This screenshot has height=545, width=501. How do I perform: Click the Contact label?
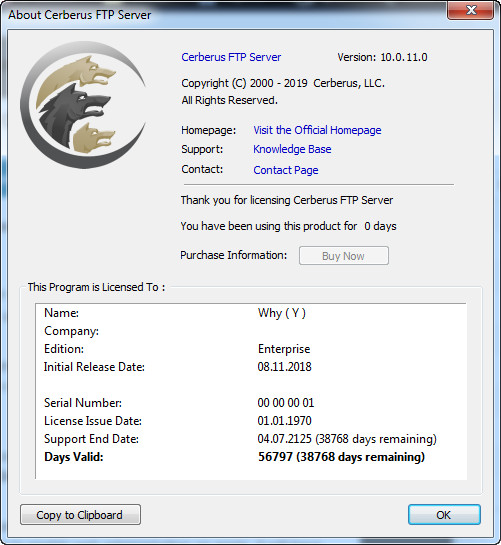pyautogui.click(x=202, y=169)
